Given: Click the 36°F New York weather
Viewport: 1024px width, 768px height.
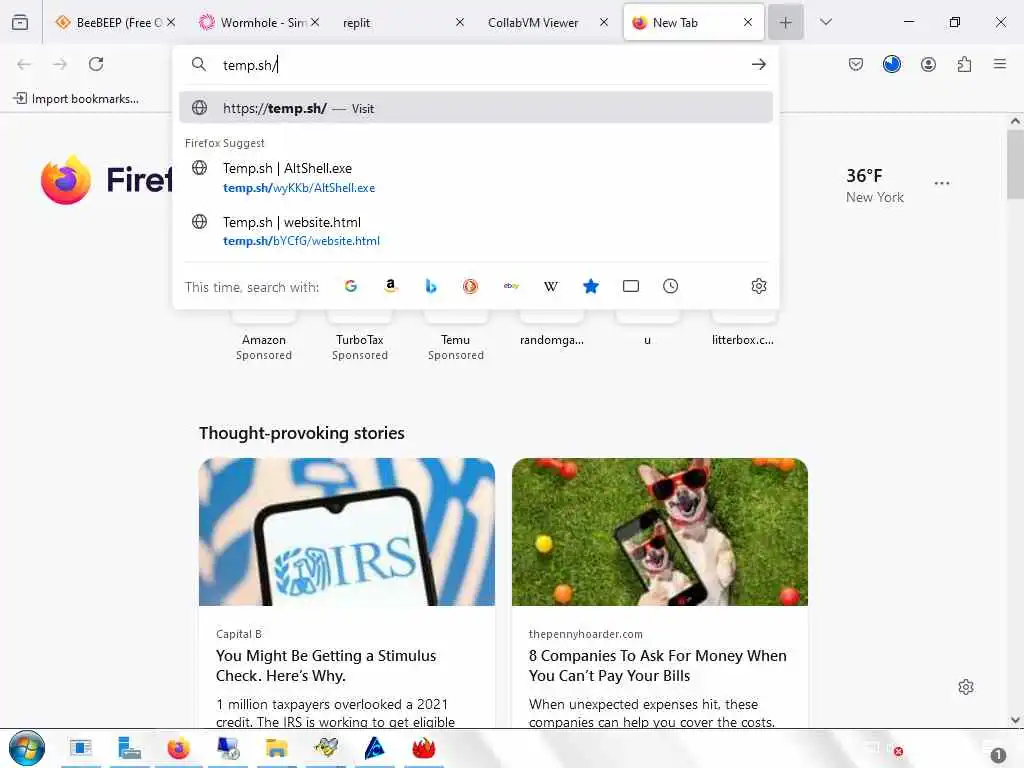Looking at the screenshot, I should (x=874, y=186).
